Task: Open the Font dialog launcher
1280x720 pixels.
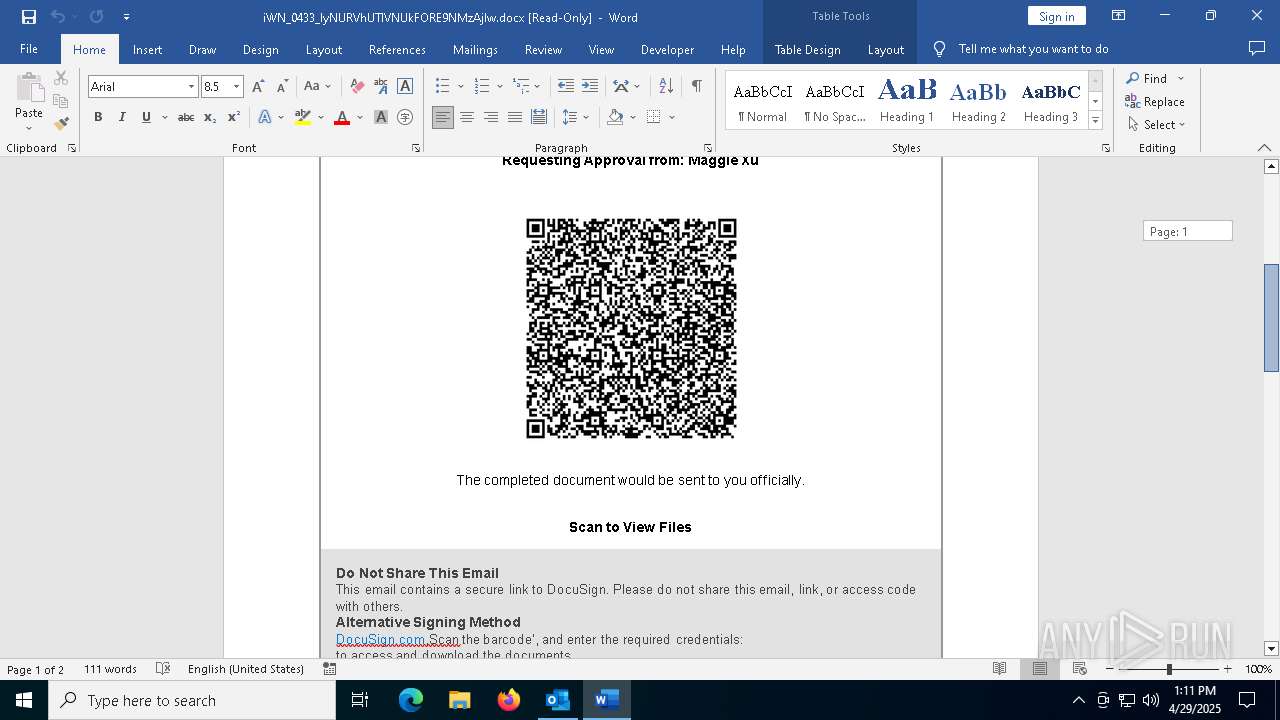Action: (x=416, y=148)
